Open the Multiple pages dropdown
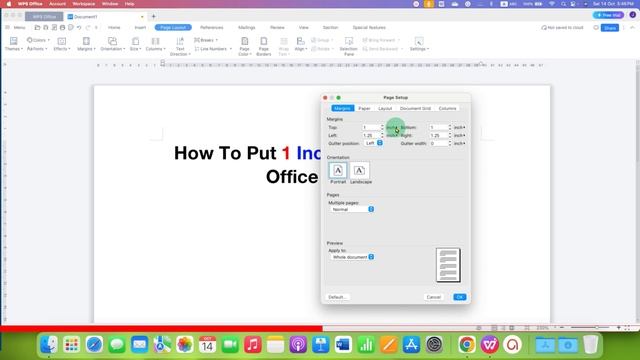 click(x=352, y=209)
